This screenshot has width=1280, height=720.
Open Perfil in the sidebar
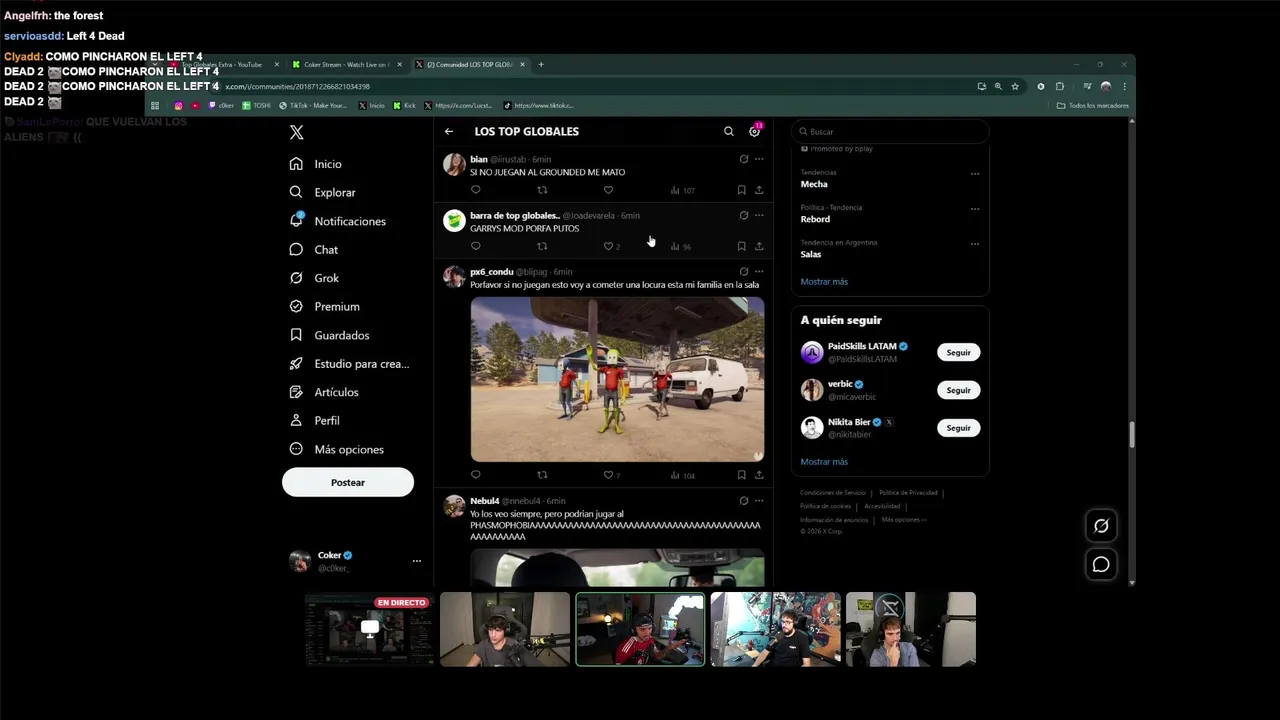pyautogui.click(x=314, y=420)
